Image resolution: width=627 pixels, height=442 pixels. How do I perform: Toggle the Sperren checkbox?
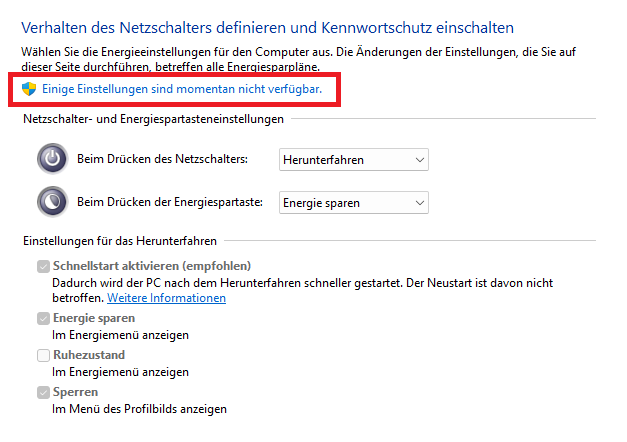click(42, 392)
